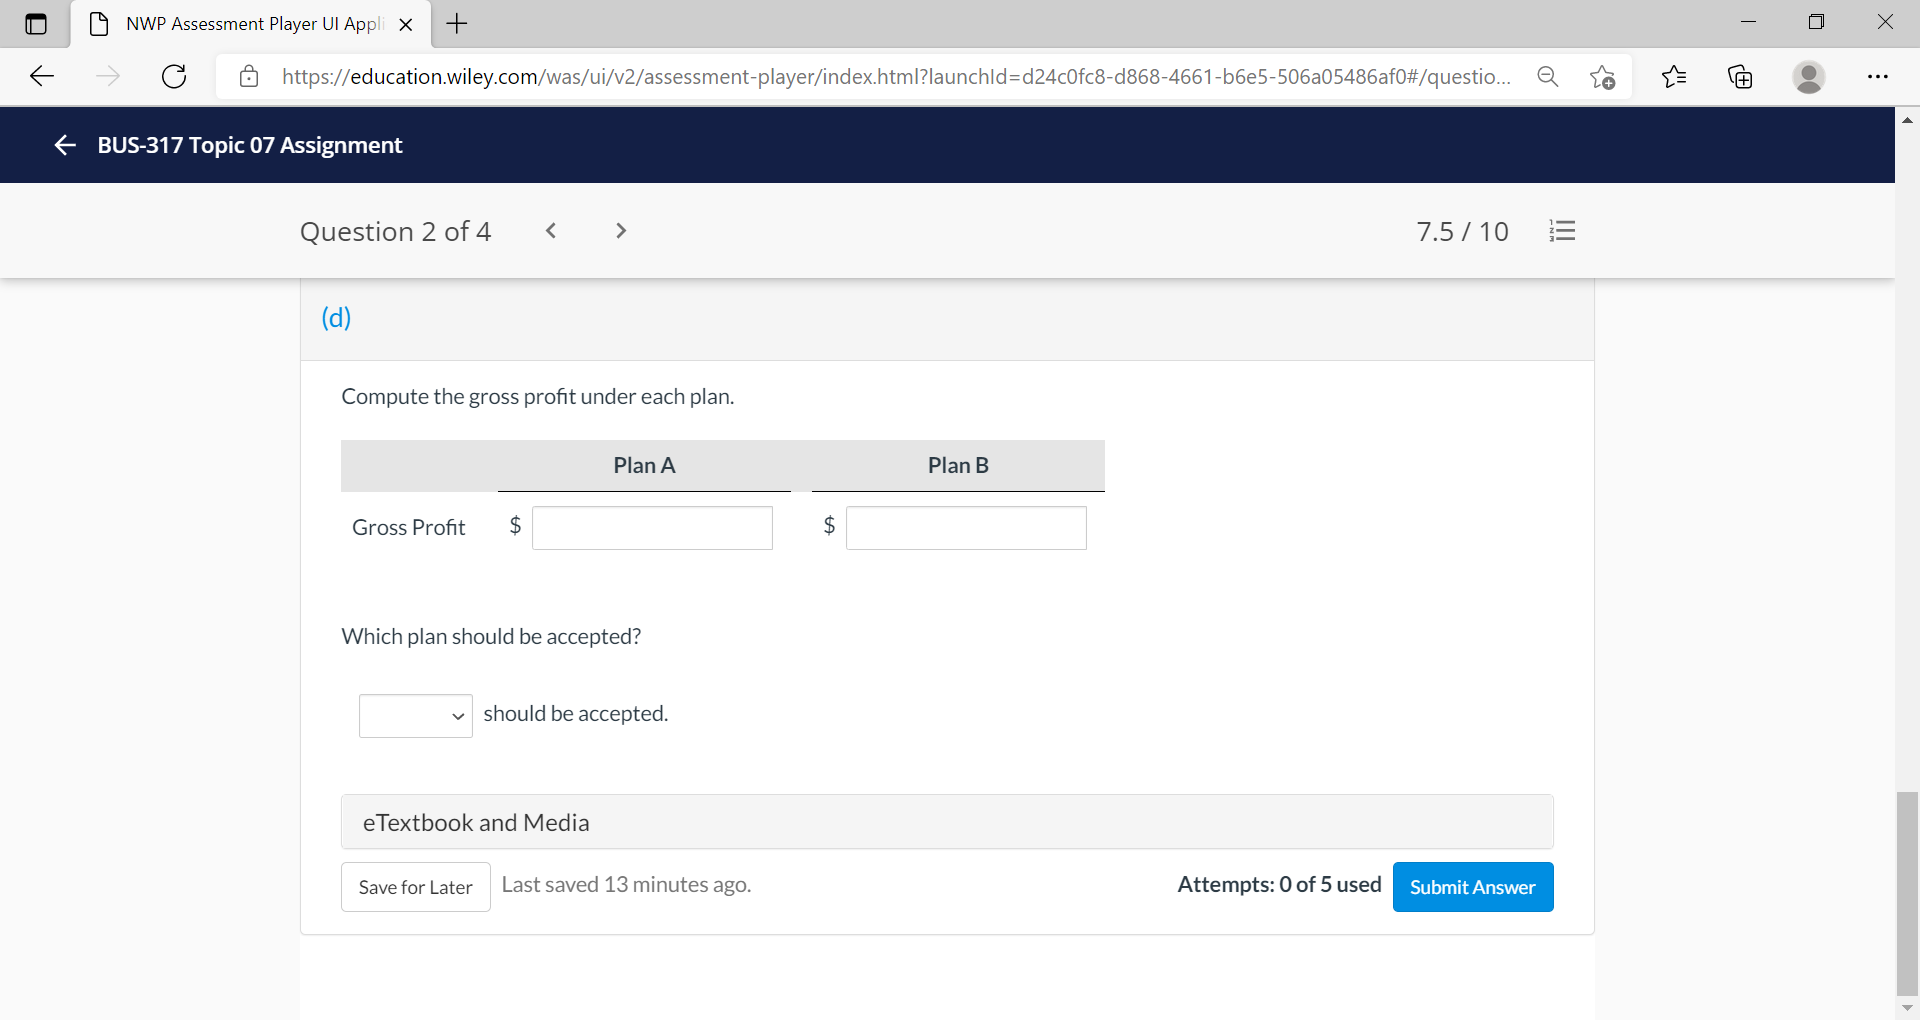The image size is (1920, 1020).
Task: Click the browser forward arrow
Action: [108, 76]
